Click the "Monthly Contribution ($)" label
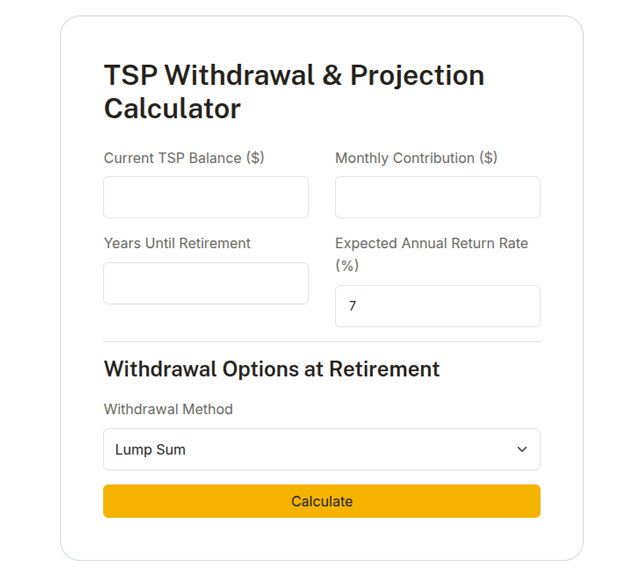642x574 pixels. click(416, 158)
